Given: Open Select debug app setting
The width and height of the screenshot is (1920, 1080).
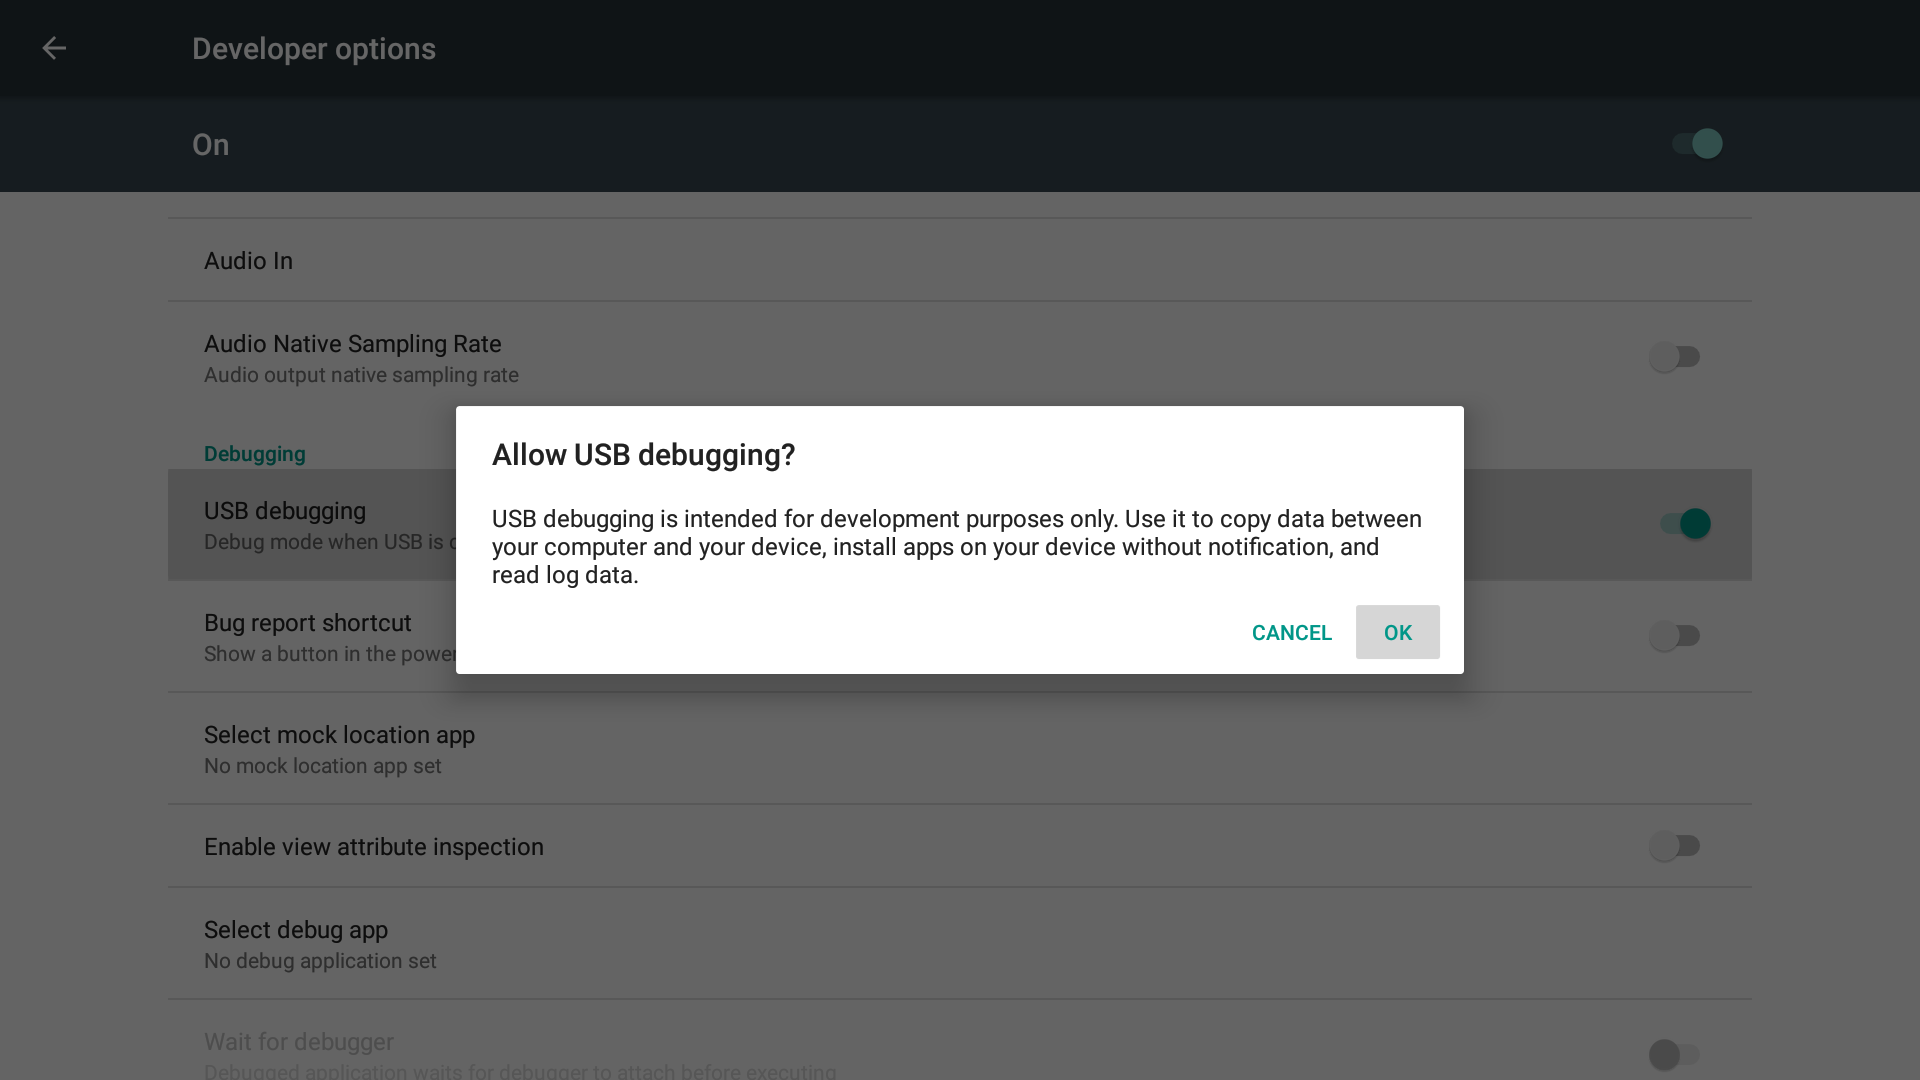Looking at the screenshot, I should (x=960, y=944).
